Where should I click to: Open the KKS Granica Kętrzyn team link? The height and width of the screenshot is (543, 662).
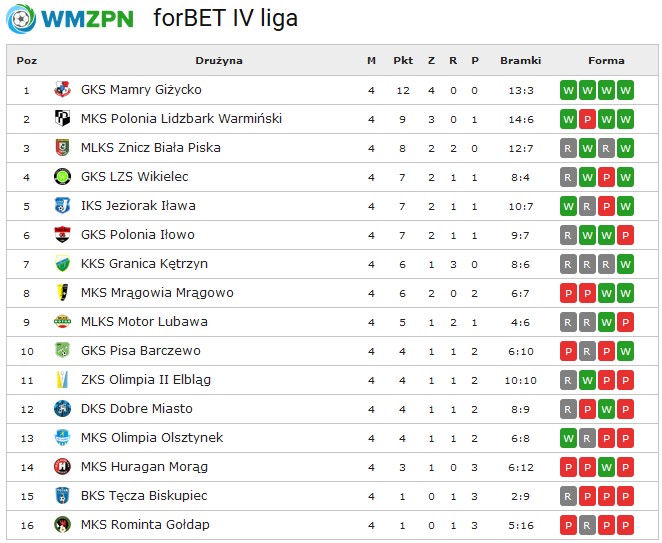(144, 264)
